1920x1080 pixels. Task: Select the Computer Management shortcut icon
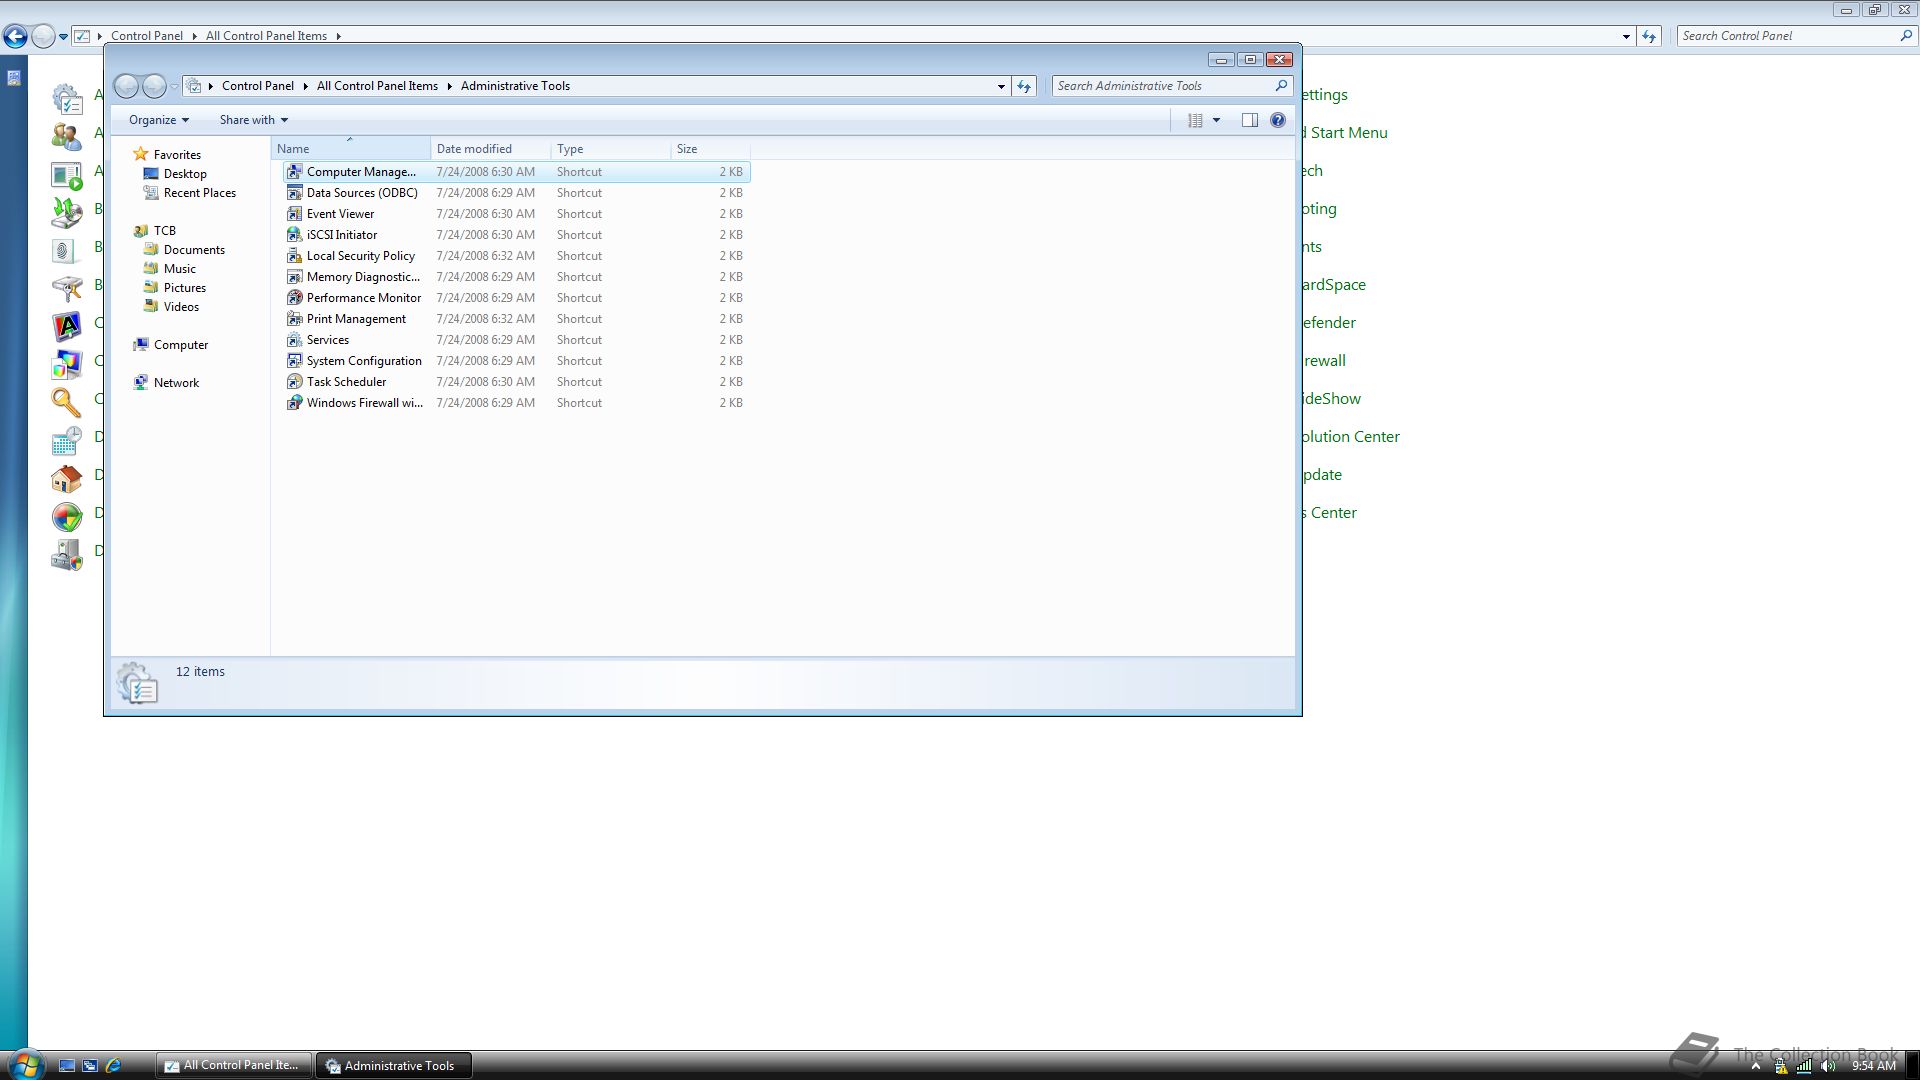point(294,172)
